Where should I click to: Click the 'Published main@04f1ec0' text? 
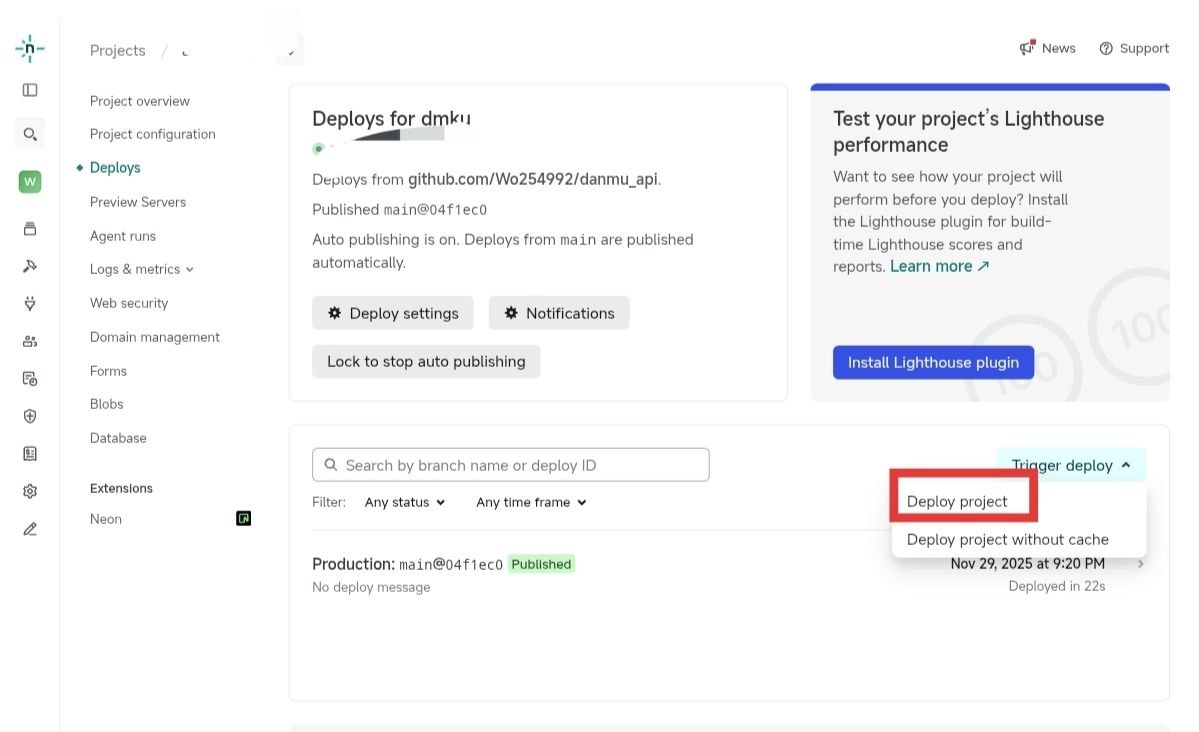399,210
